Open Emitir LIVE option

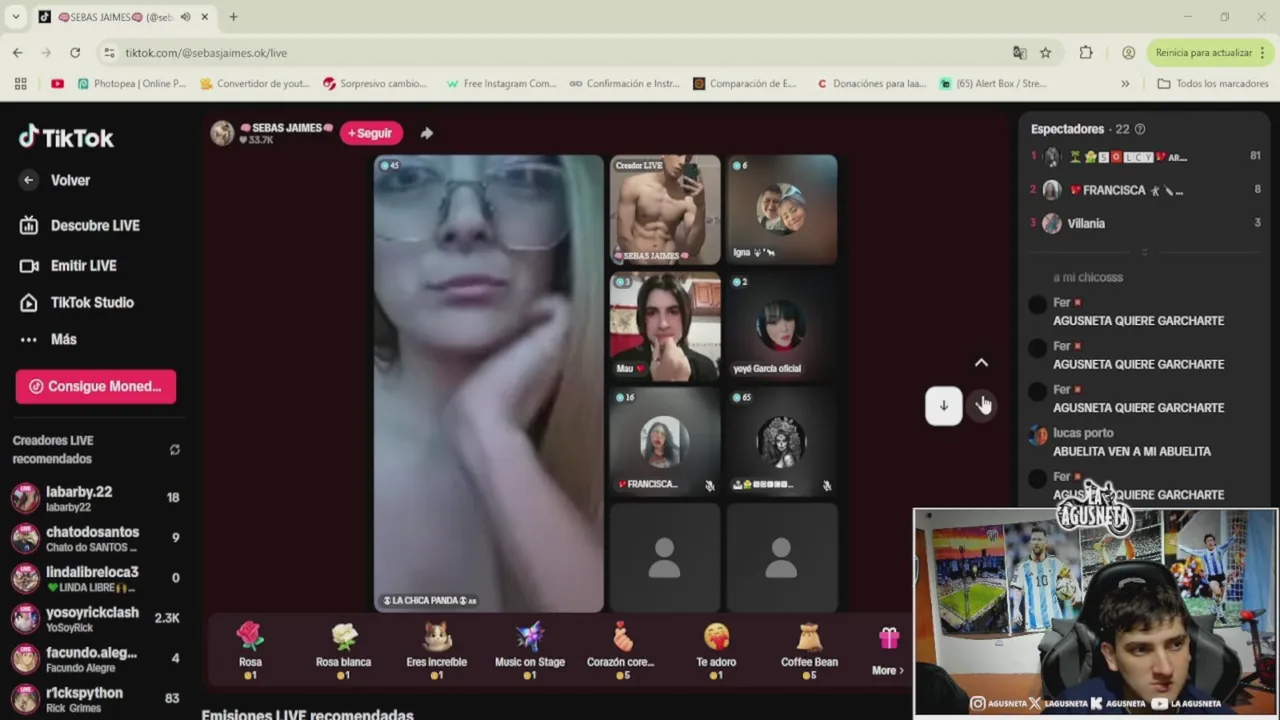pyautogui.click(x=69, y=265)
